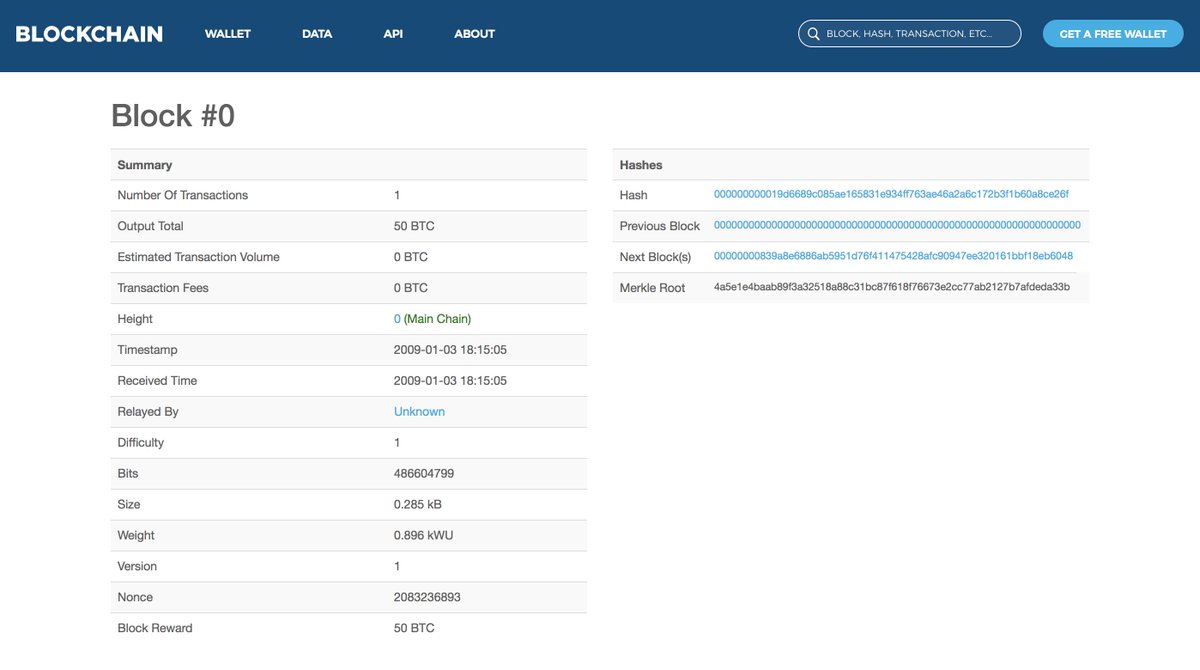Open the API navigation item

[392, 33]
